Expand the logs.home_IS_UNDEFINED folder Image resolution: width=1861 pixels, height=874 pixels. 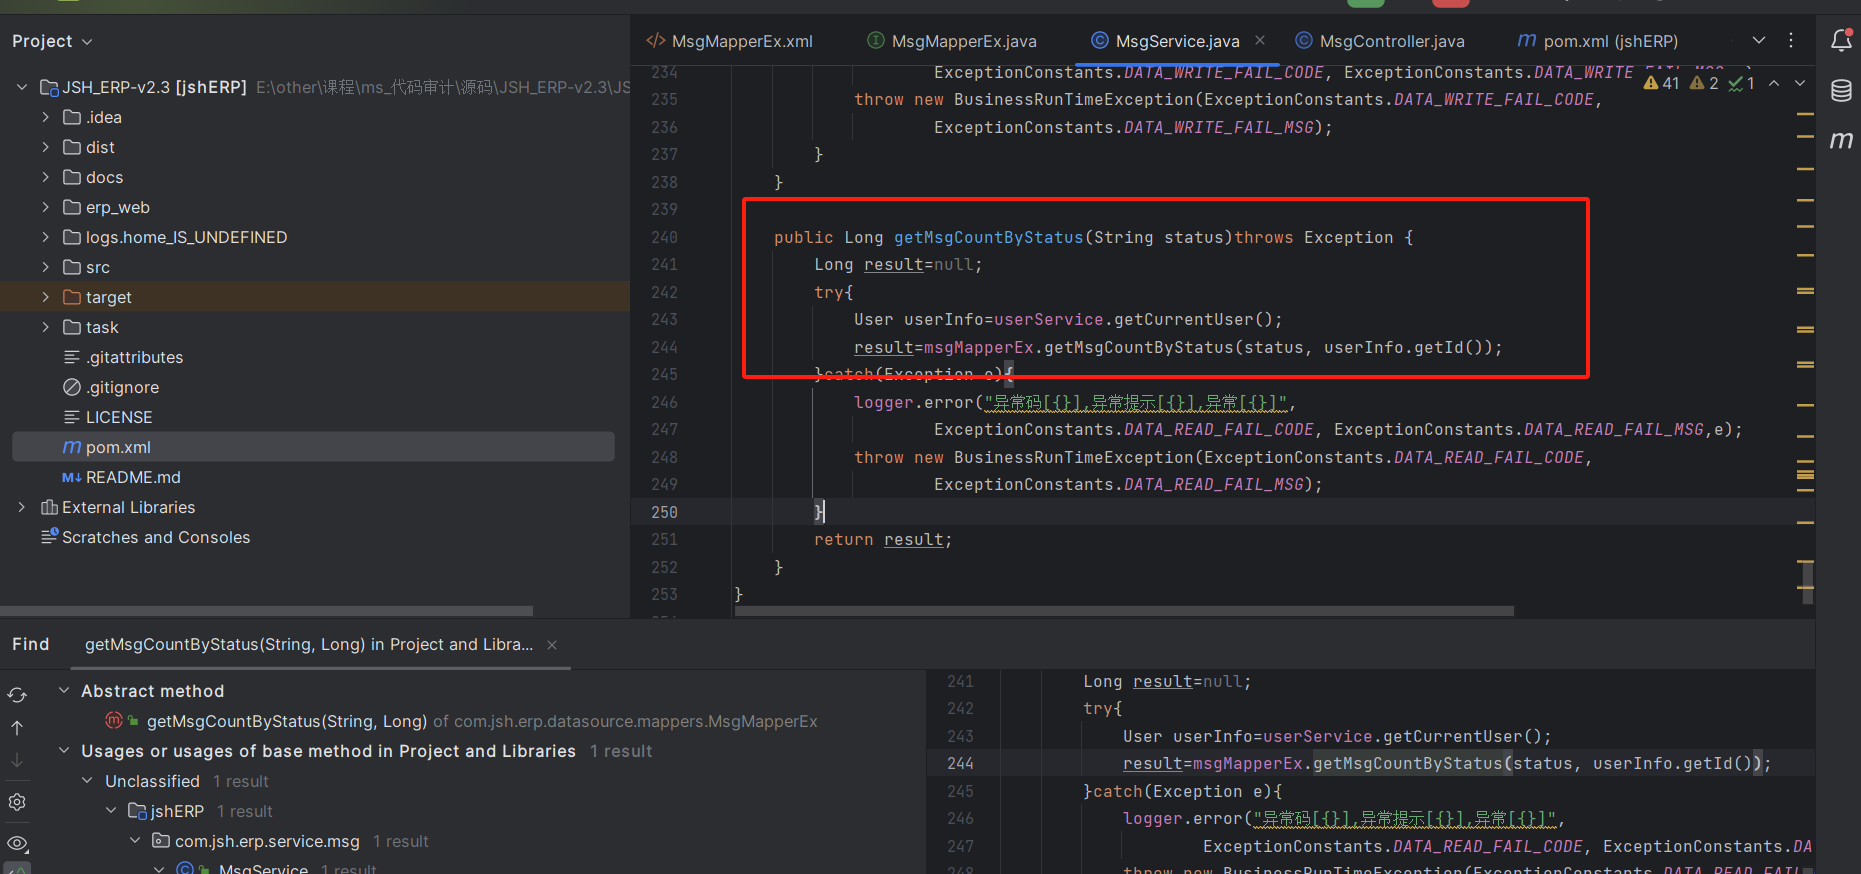pyautogui.click(x=45, y=237)
